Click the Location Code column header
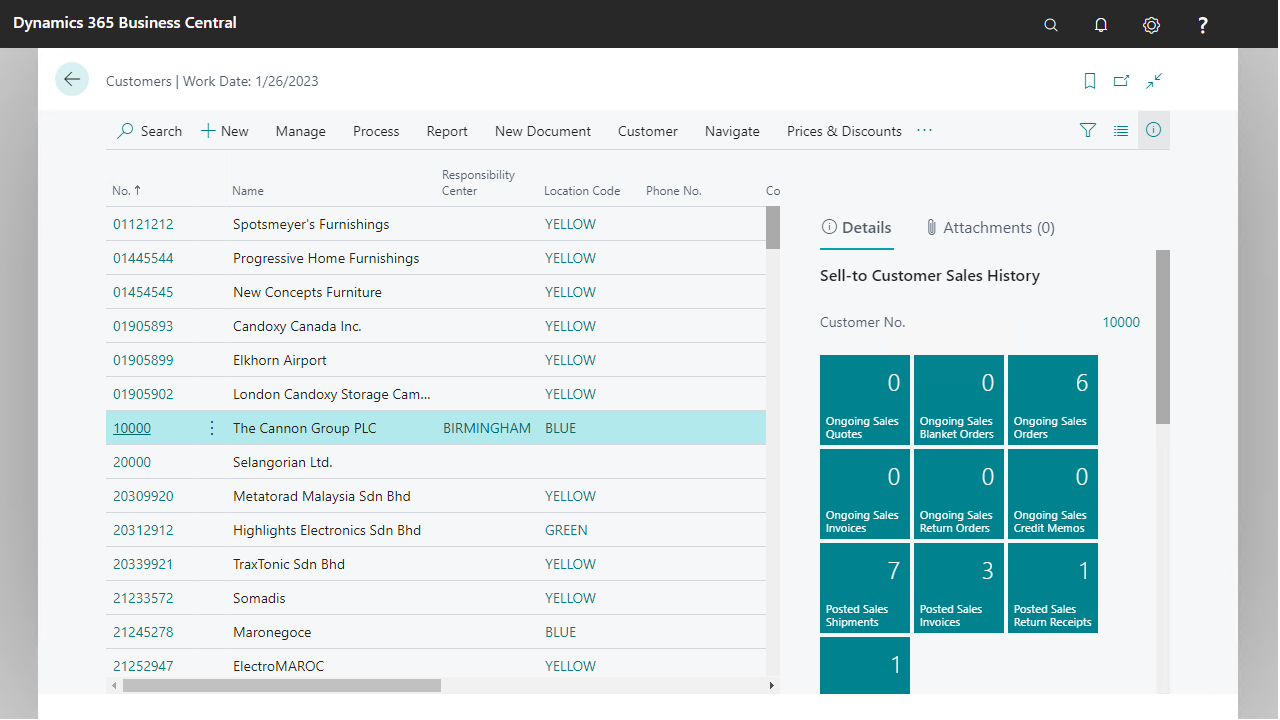This screenshot has width=1280, height=720. tap(582, 191)
